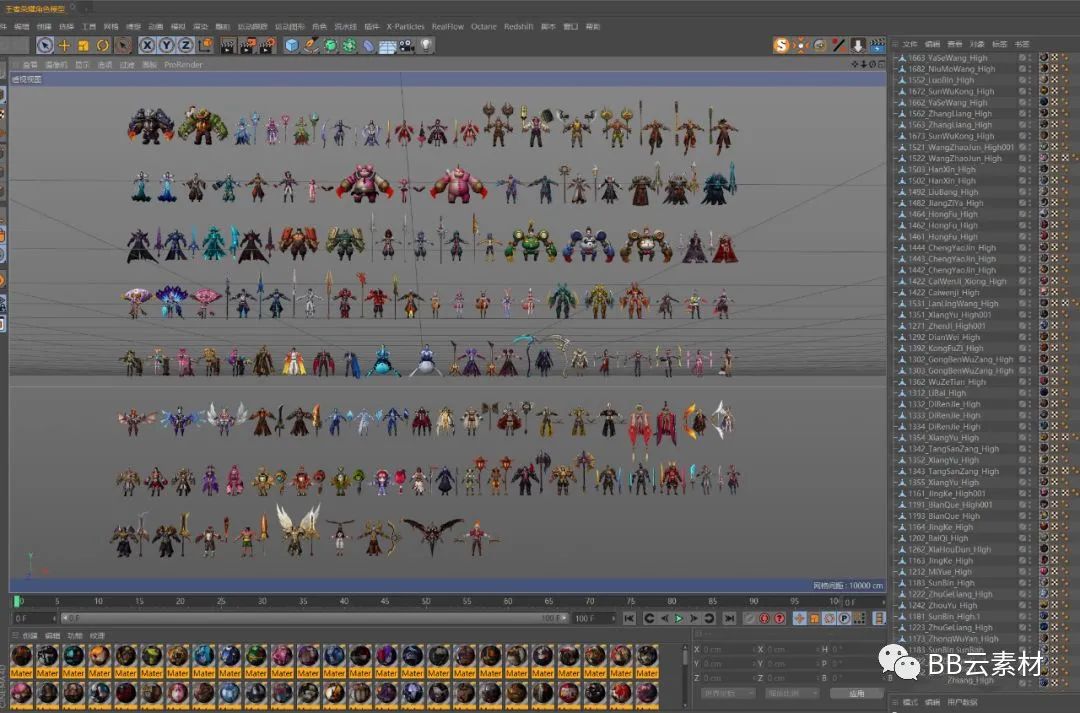The width and height of the screenshot is (1080, 713).
Task: Select the spline Pen tool icon
Action: [311, 45]
